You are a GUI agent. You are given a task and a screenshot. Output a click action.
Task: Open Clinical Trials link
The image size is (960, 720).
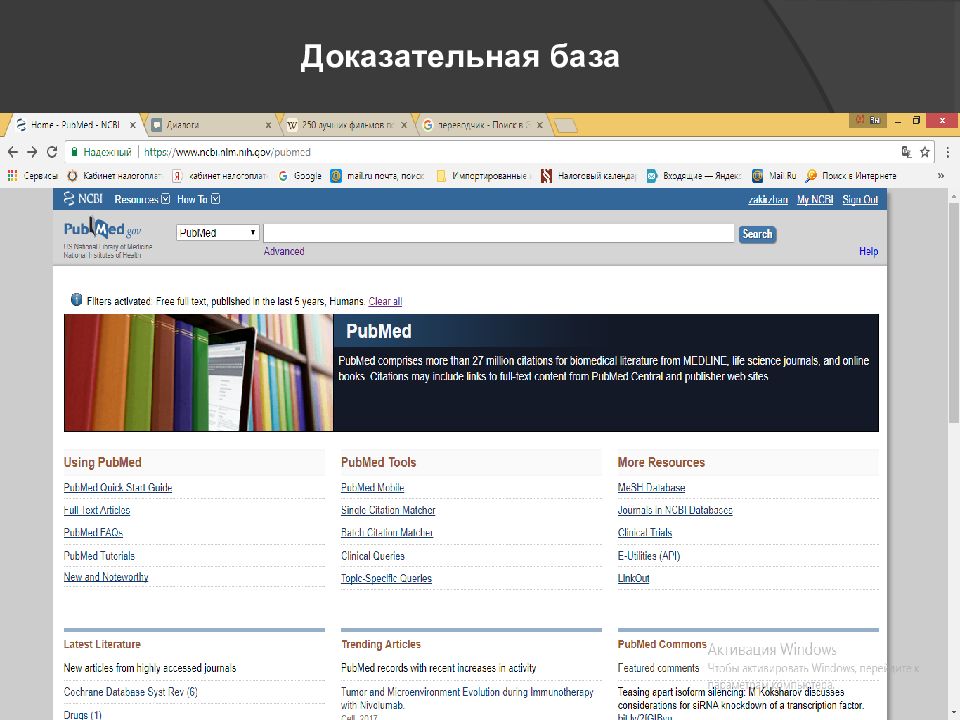click(645, 533)
